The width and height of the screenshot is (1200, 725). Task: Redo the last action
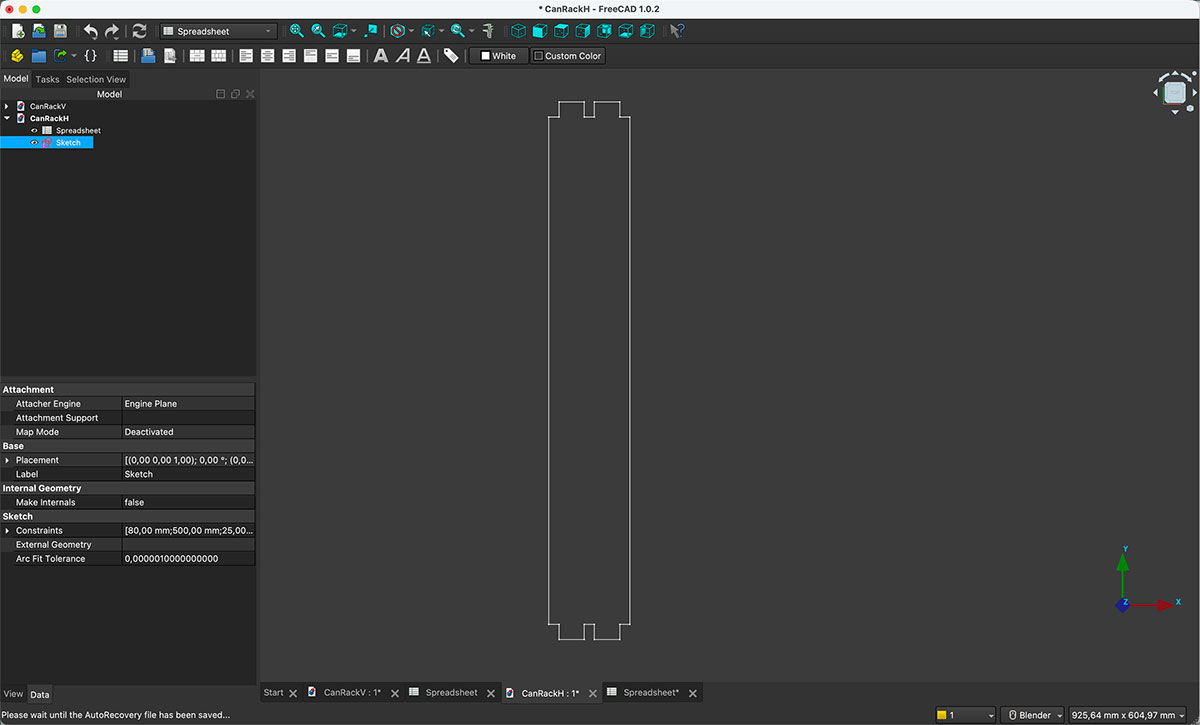tap(112, 31)
